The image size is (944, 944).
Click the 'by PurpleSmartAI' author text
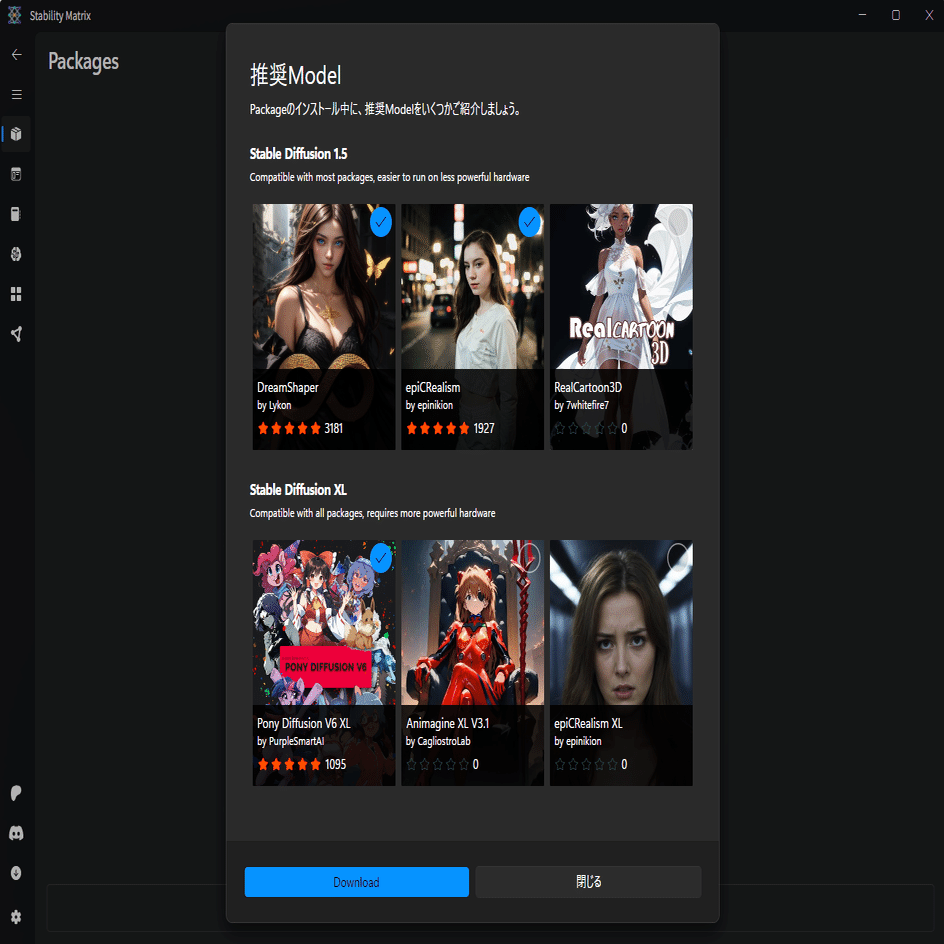(291, 741)
